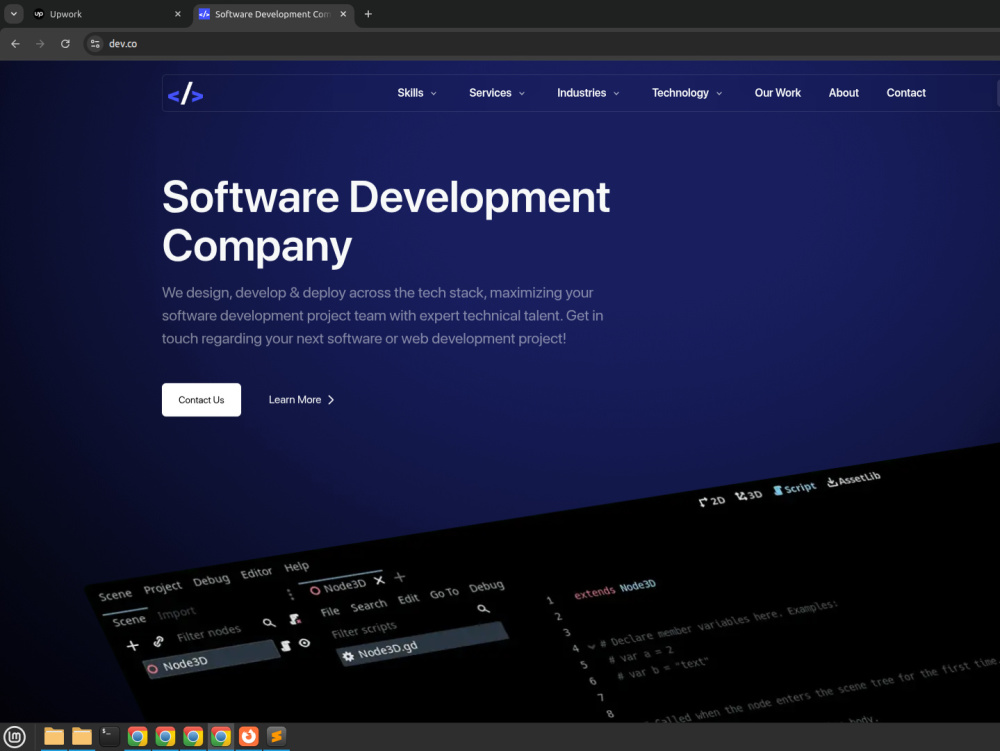
Task: Close the Software Development Company tab
Action: point(343,14)
